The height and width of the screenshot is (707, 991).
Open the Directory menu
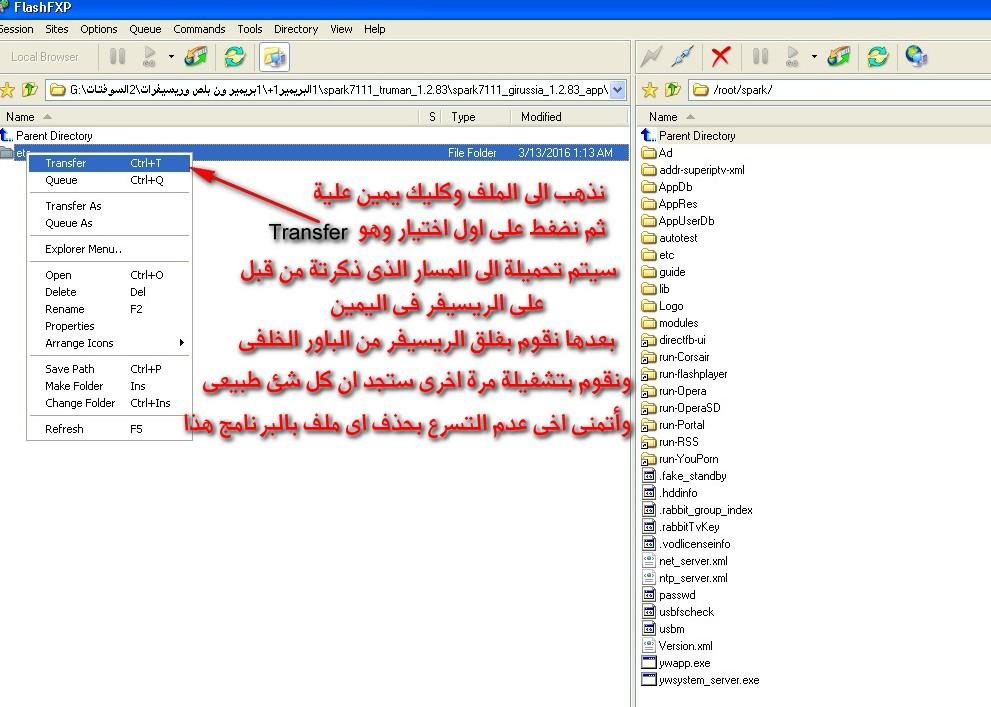pos(296,29)
